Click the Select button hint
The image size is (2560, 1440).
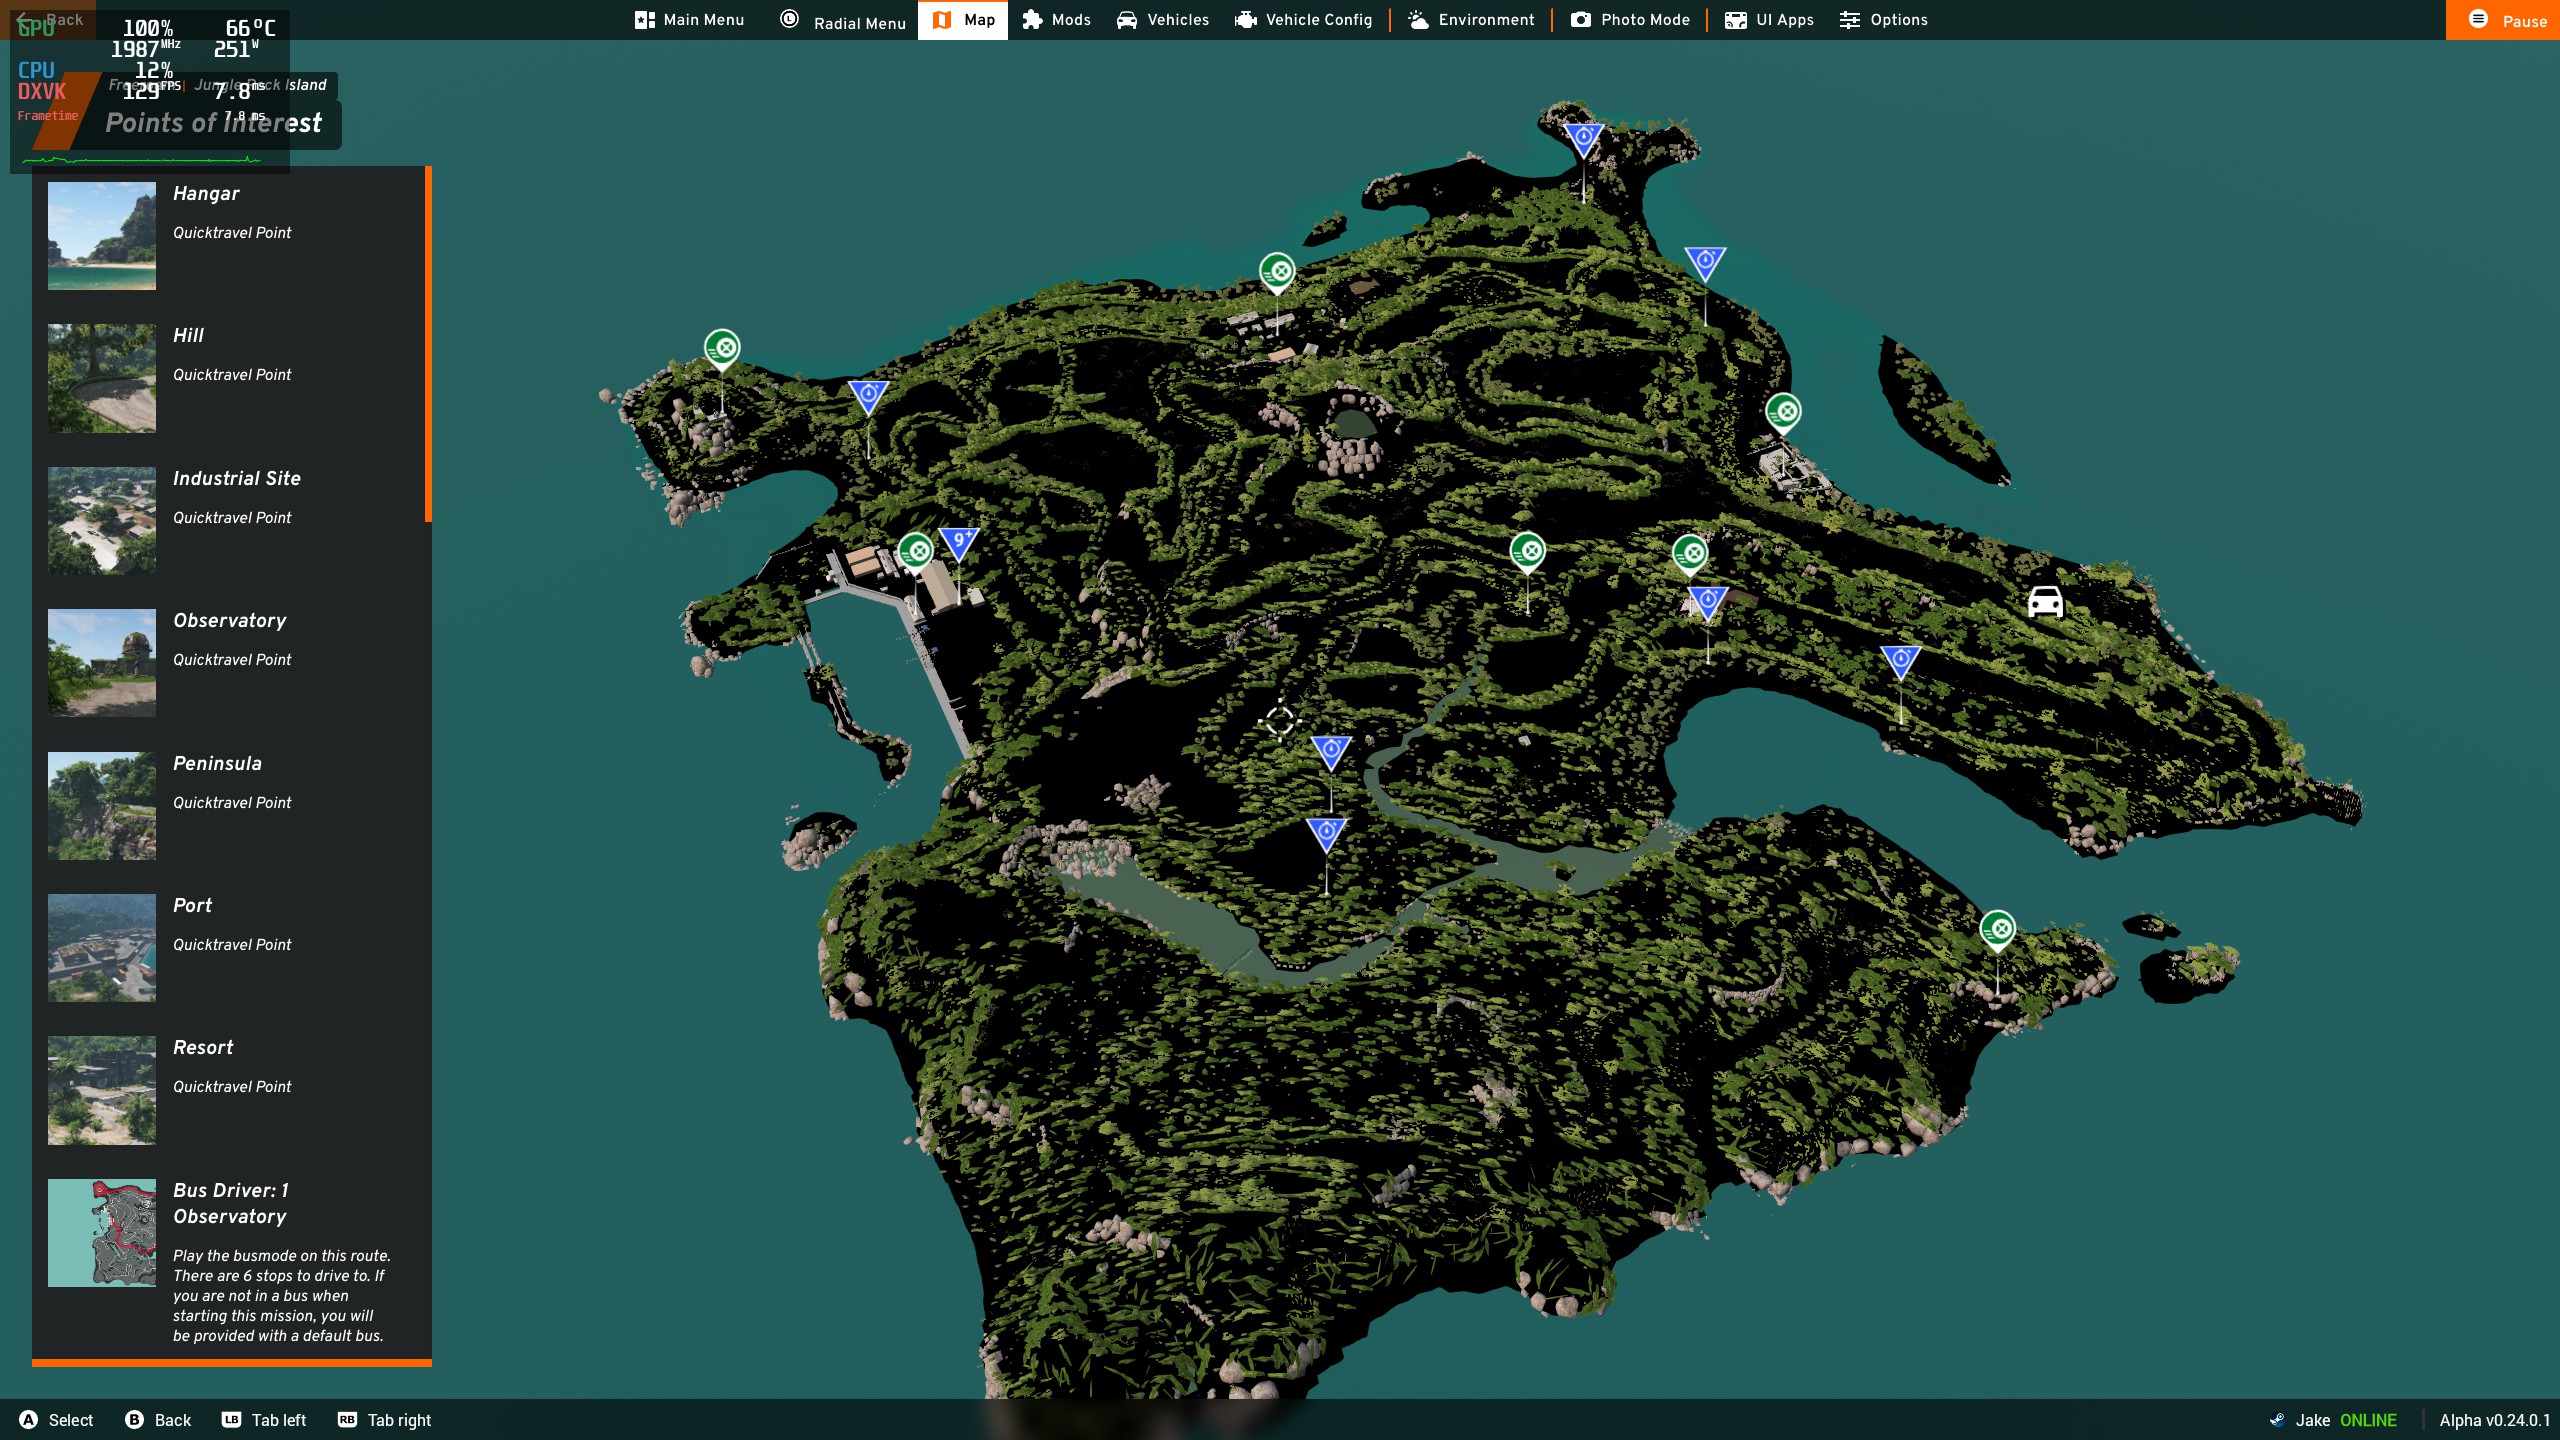(56, 1420)
